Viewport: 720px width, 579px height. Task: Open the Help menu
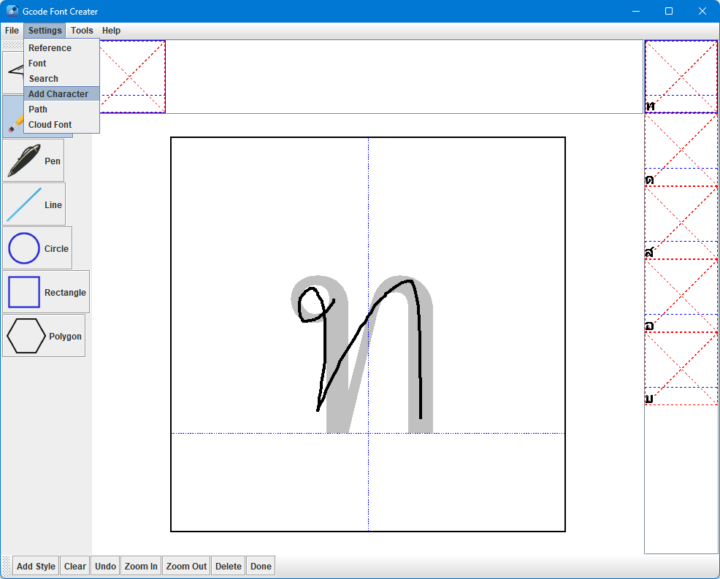pos(111,30)
